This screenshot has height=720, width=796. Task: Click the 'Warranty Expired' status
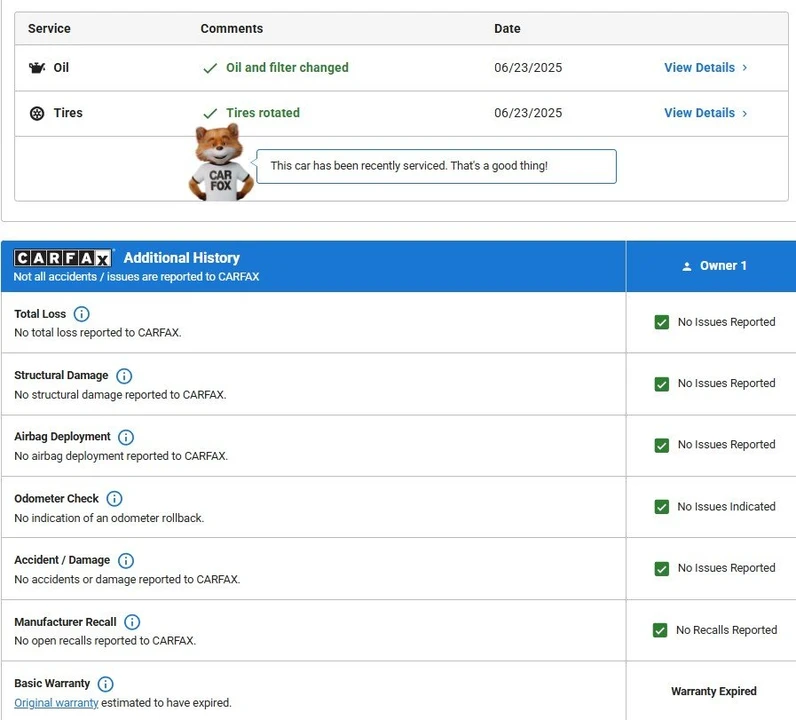(713, 691)
